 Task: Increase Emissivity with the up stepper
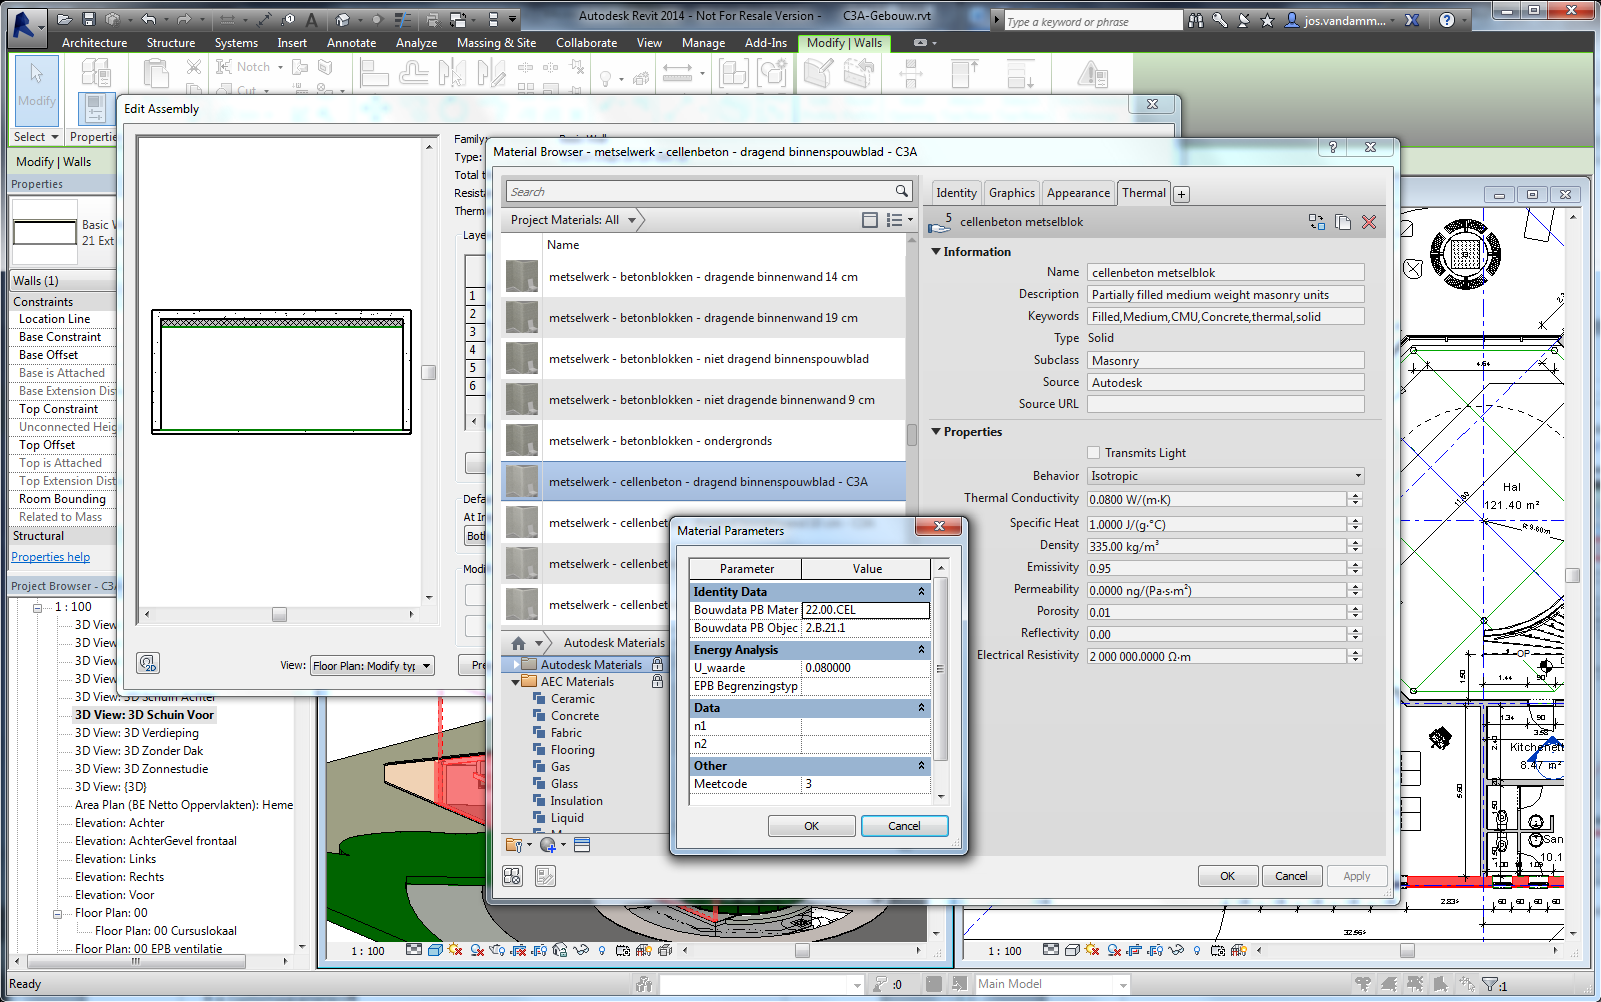coord(1356,564)
